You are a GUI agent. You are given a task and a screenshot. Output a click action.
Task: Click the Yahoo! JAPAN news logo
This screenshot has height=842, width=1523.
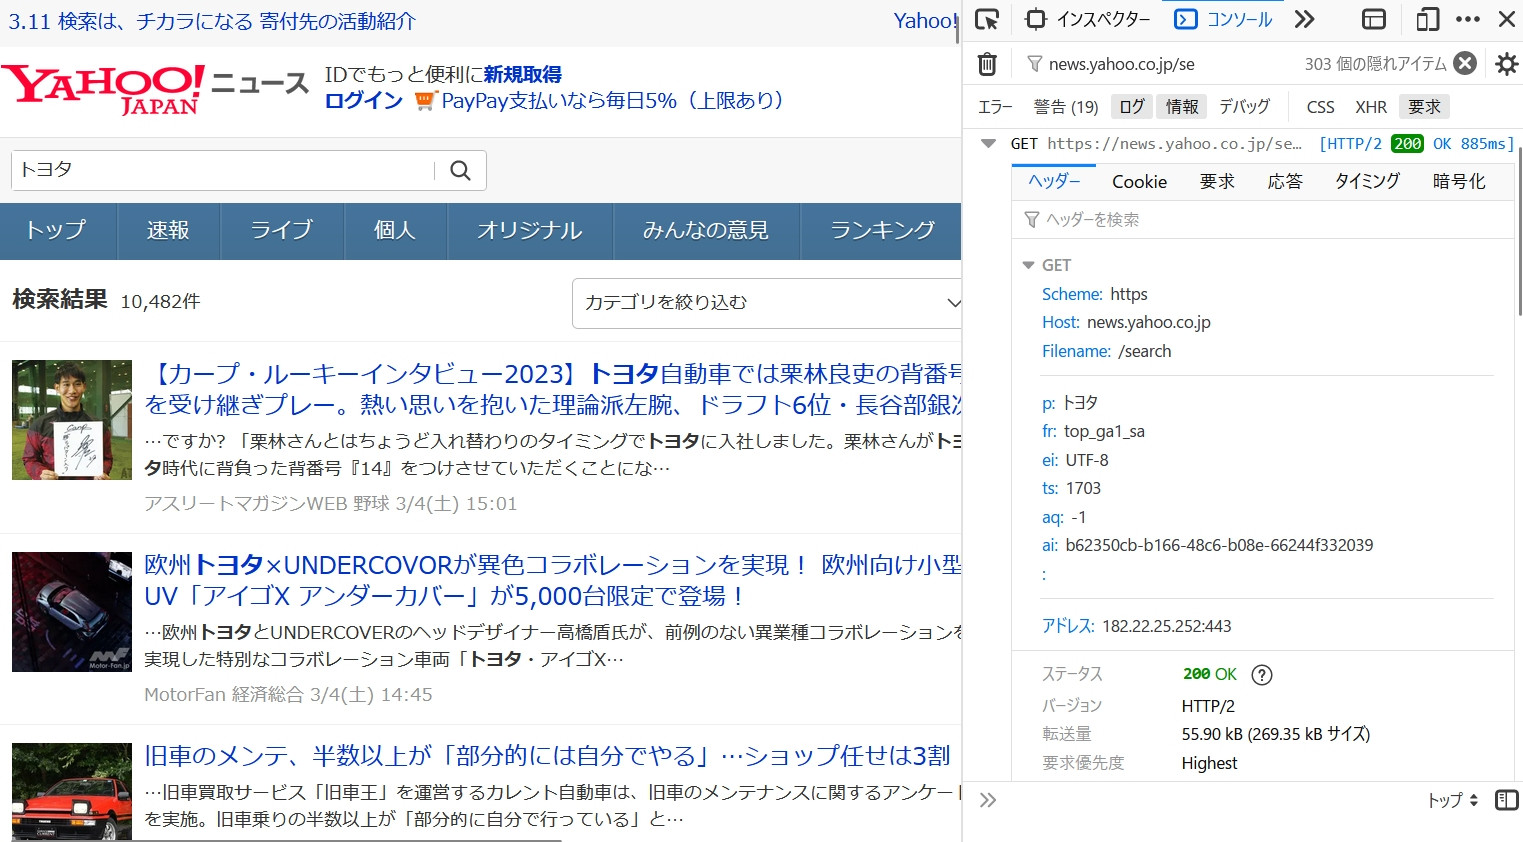pos(155,90)
